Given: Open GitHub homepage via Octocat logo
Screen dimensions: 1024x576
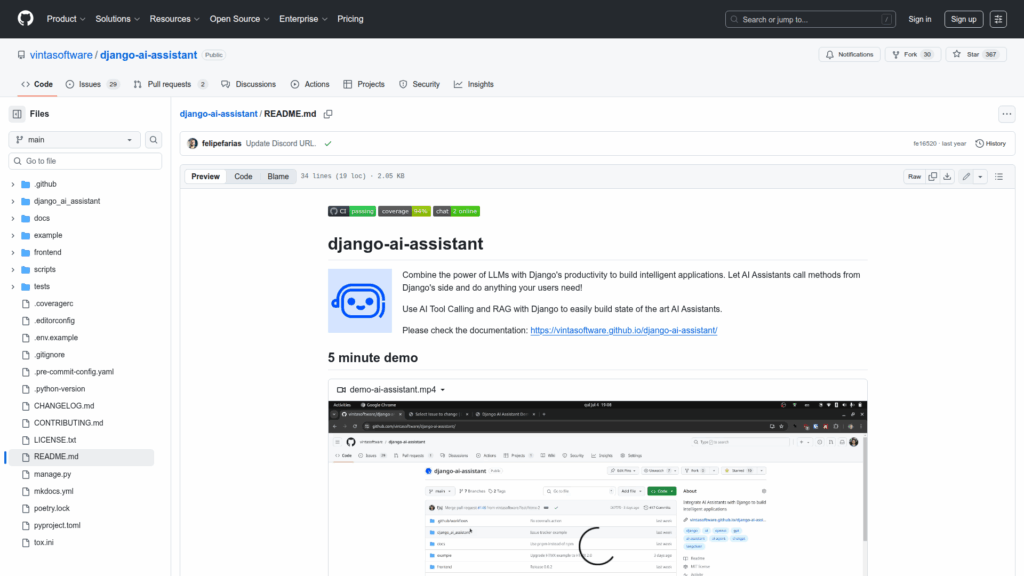Looking at the screenshot, I should [x=25, y=19].
